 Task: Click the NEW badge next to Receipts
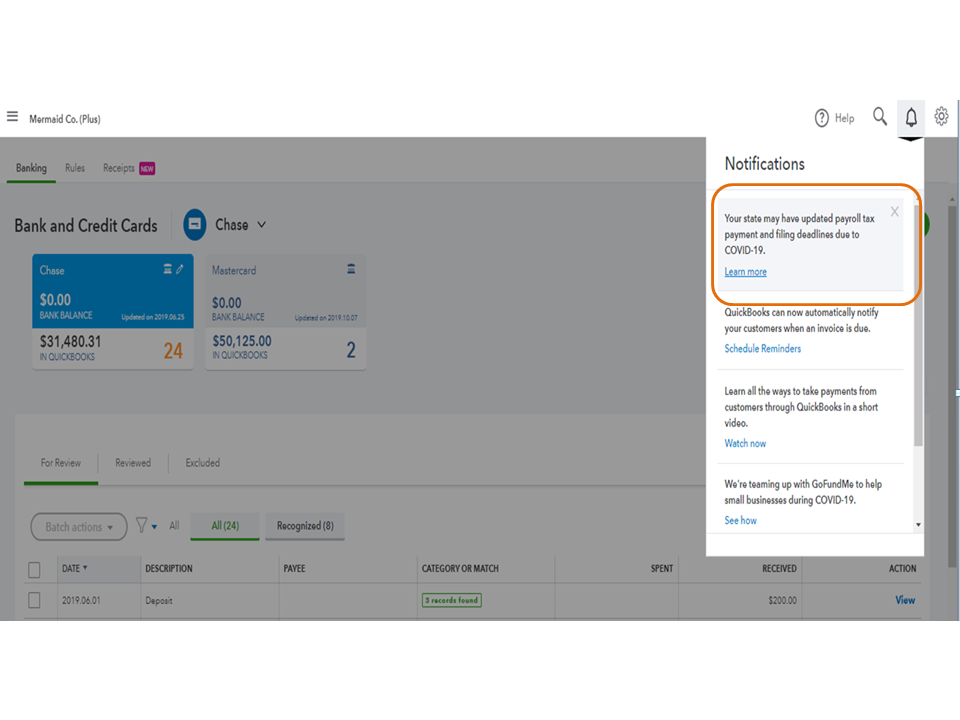pos(147,168)
